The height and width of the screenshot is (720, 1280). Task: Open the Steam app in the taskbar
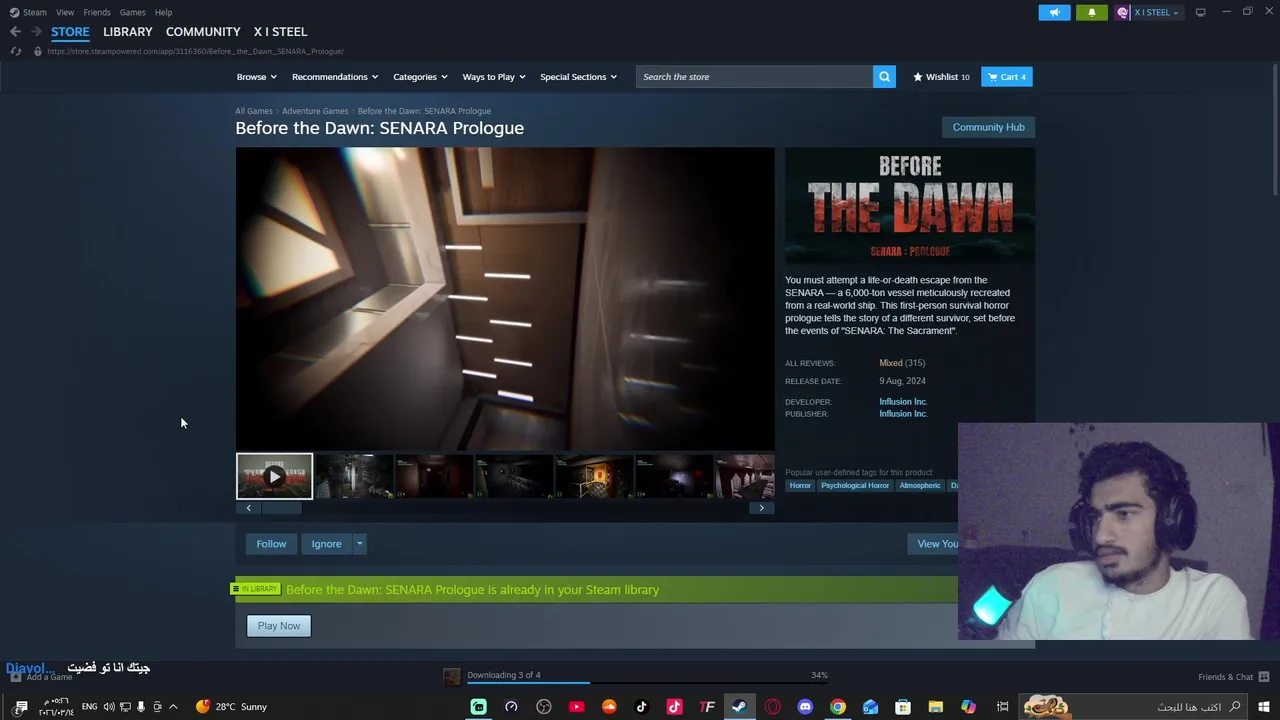pos(739,707)
